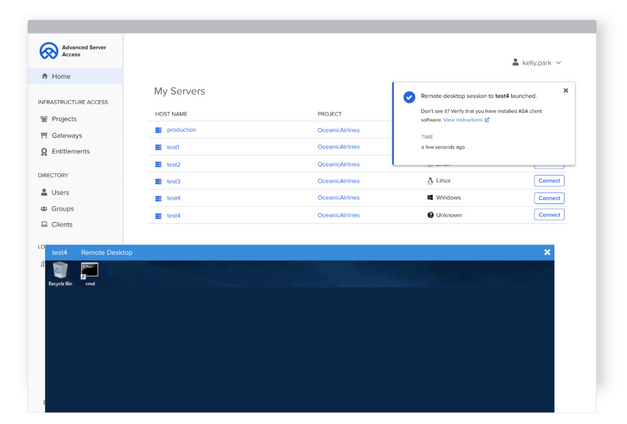Open the production host name link
This screenshot has width=627, height=424.
[x=181, y=130]
